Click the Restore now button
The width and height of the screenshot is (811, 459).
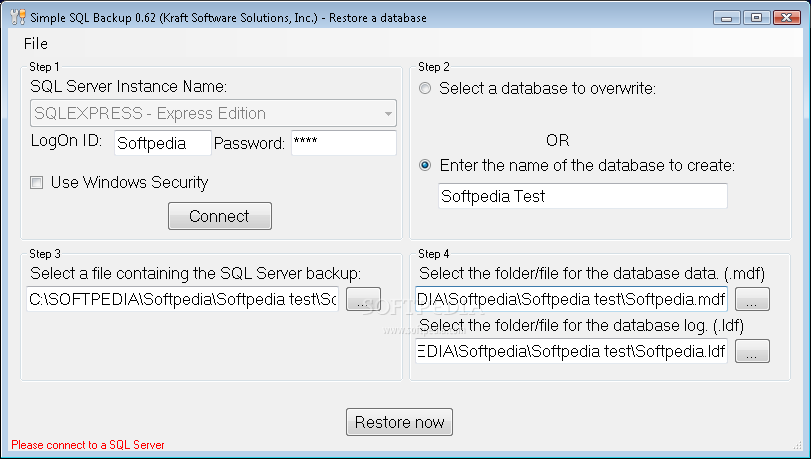(x=399, y=422)
